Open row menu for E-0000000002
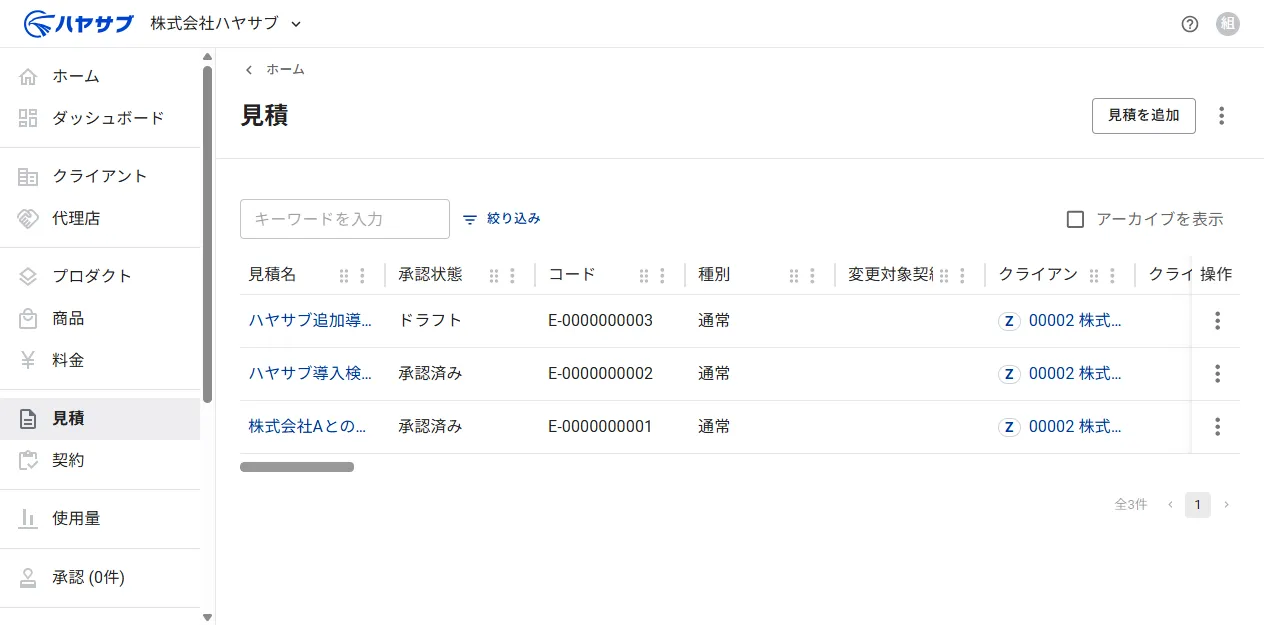Image resolution: width=1264 pixels, height=625 pixels. 1217,374
